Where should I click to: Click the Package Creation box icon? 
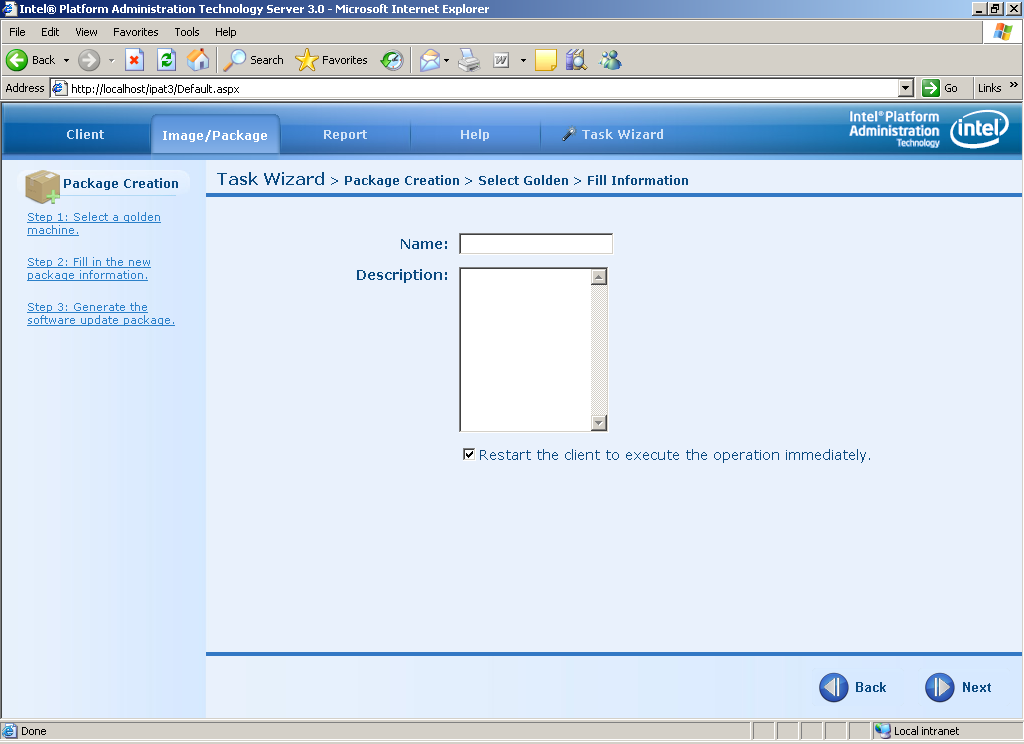[42, 186]
